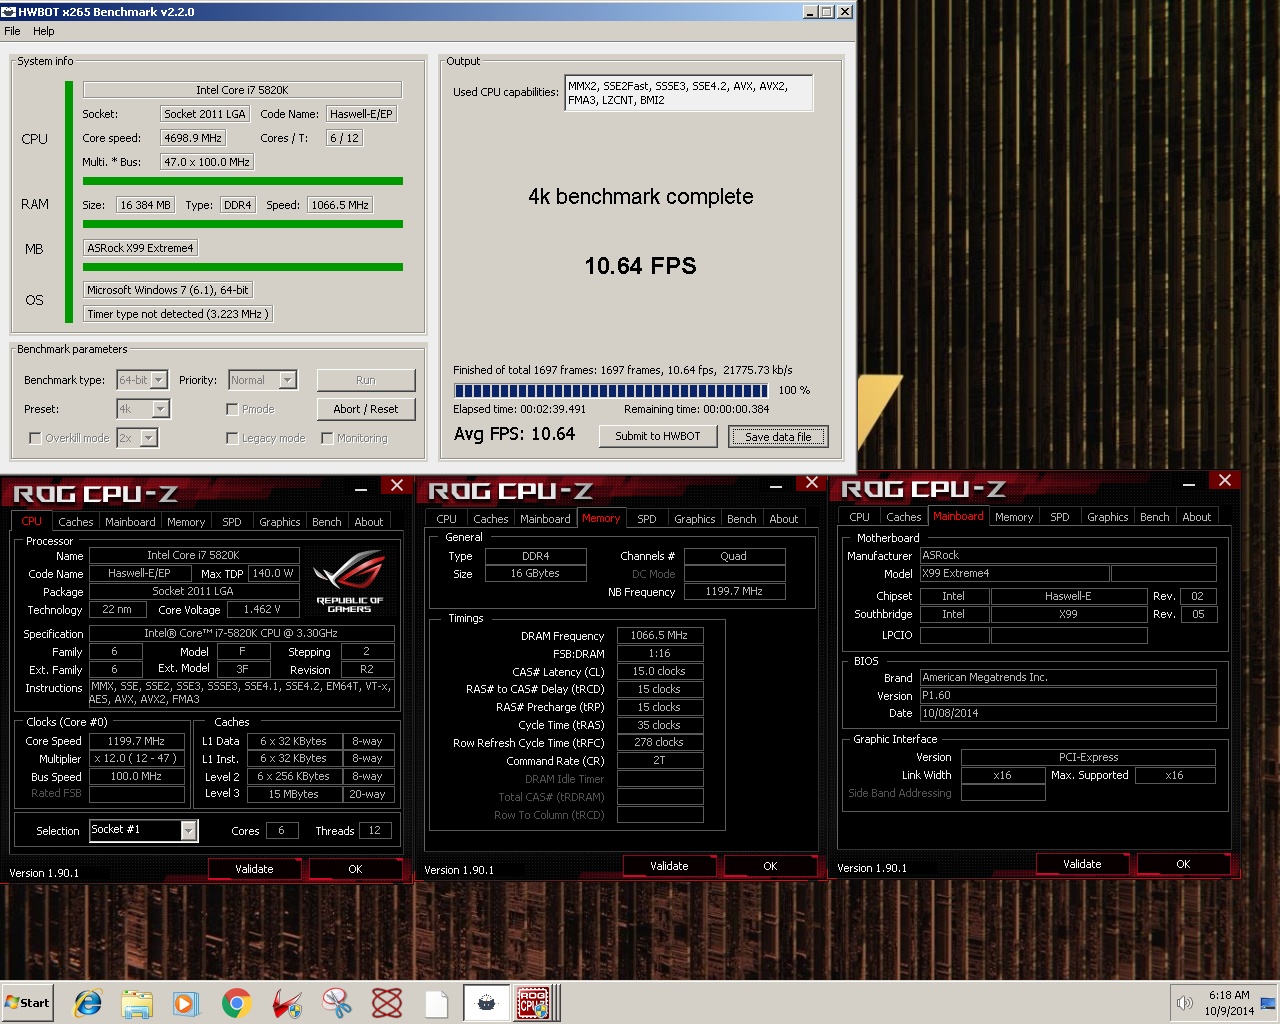This screenshot has width=1280, height=1024.
Task: Open Memory tab in right CPU-Z window
Action: 1014,517
